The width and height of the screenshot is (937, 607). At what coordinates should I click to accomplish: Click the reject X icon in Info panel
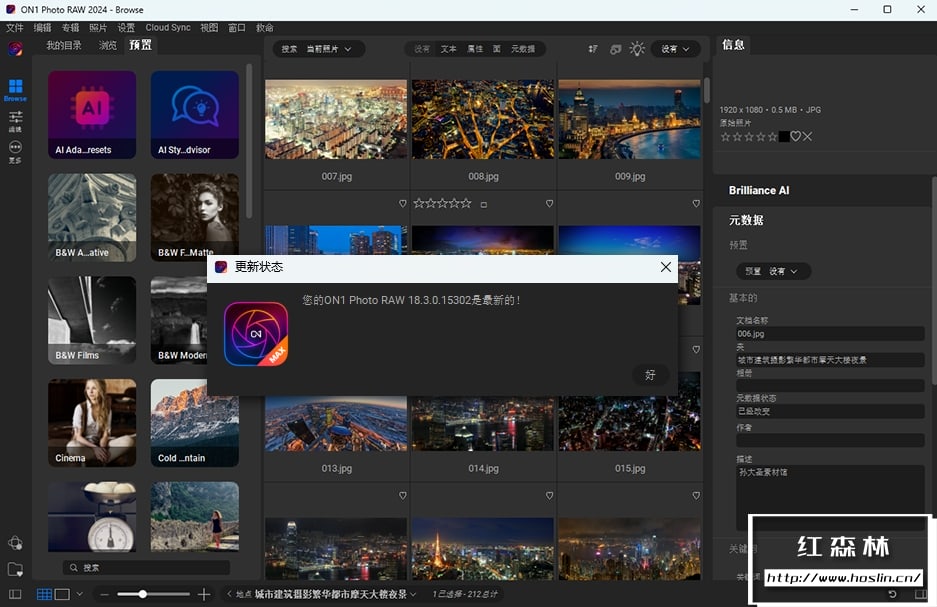point(807,137)
